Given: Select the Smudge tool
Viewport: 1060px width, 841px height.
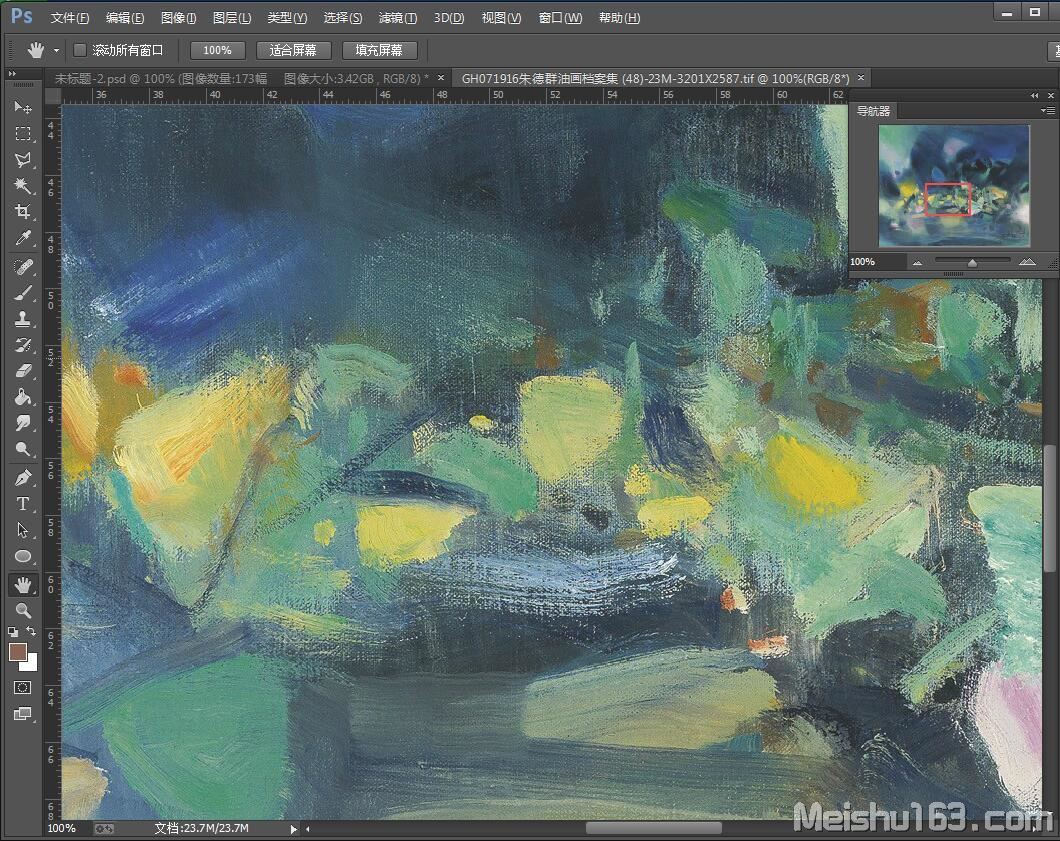Looking at the screenshot, I should point(22,423).
